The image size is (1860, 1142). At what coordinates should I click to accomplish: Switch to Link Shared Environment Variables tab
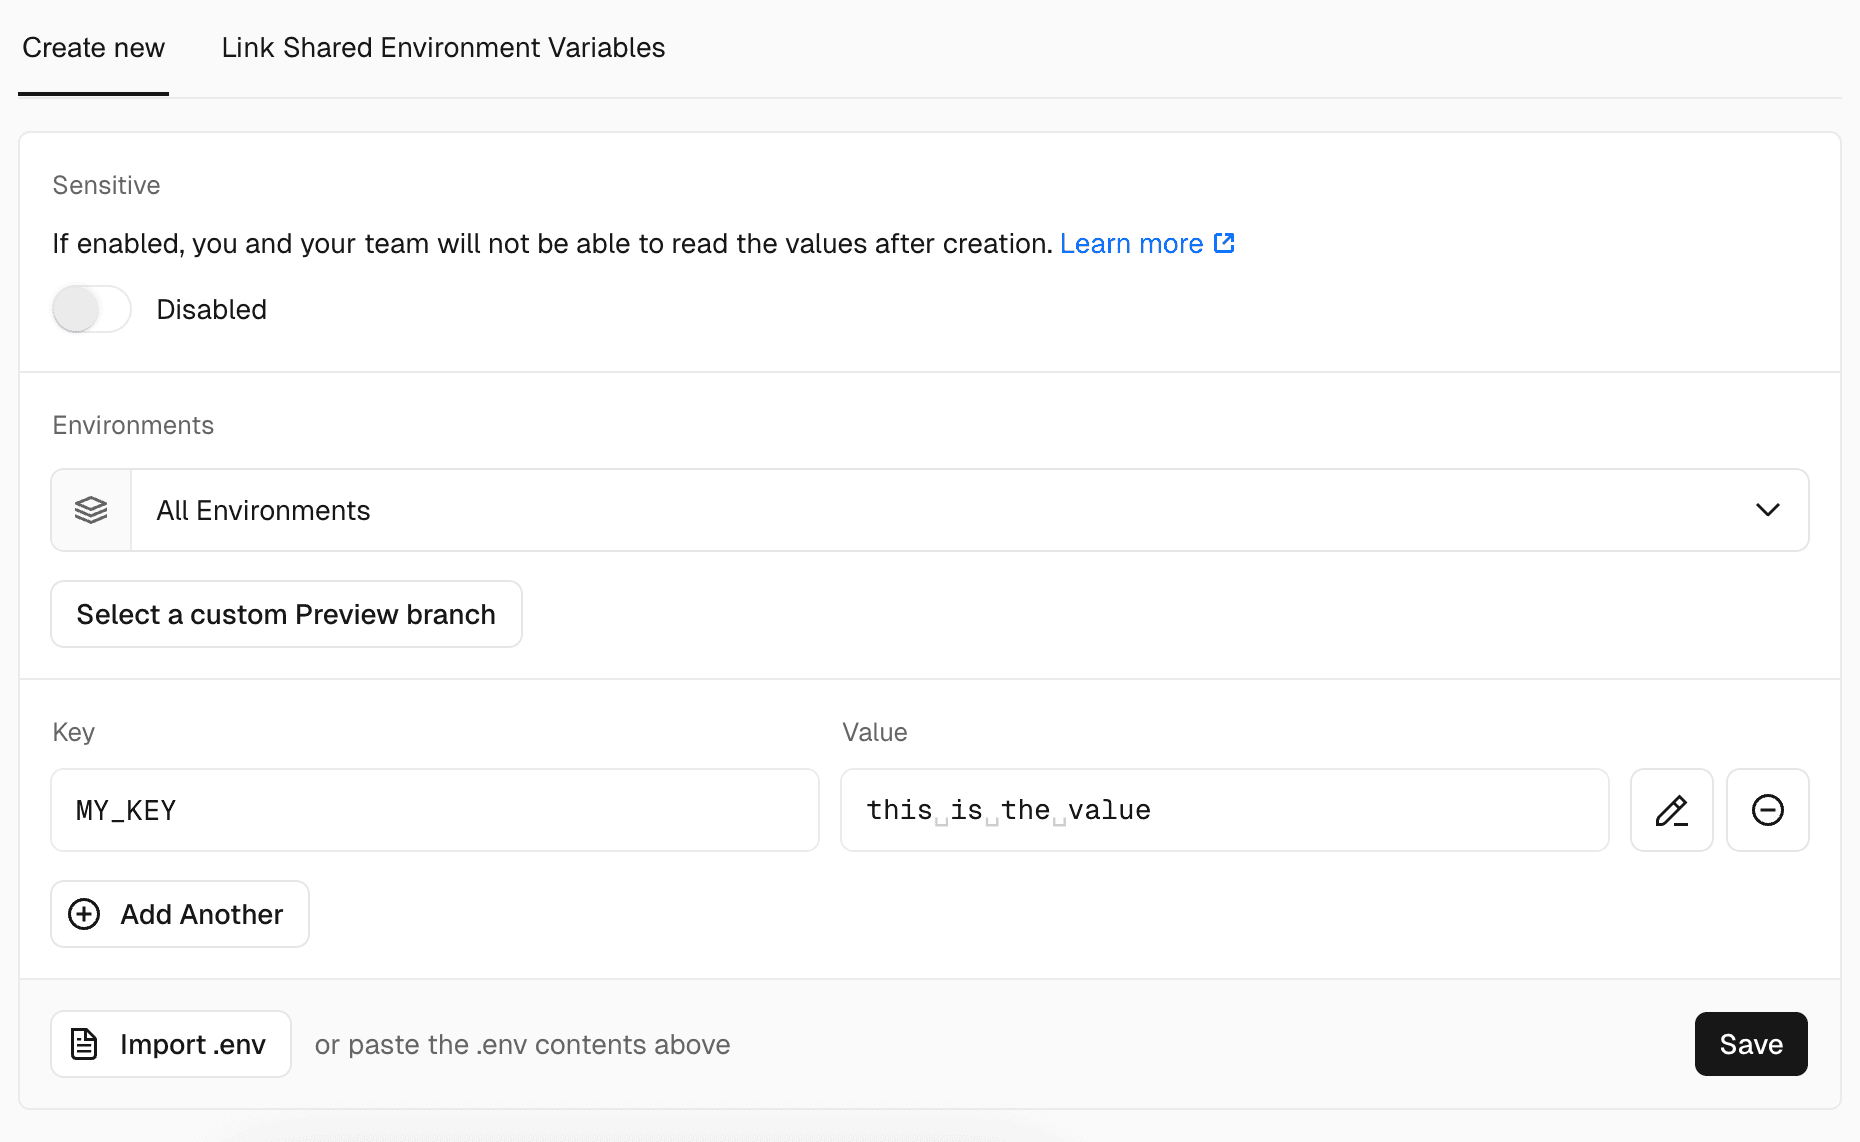click(x=443, y=47)
